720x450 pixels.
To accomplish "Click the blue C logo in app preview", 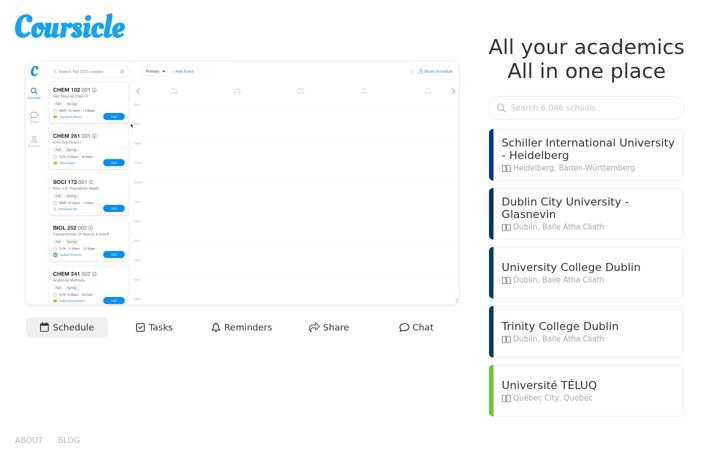I will [34, 71].
